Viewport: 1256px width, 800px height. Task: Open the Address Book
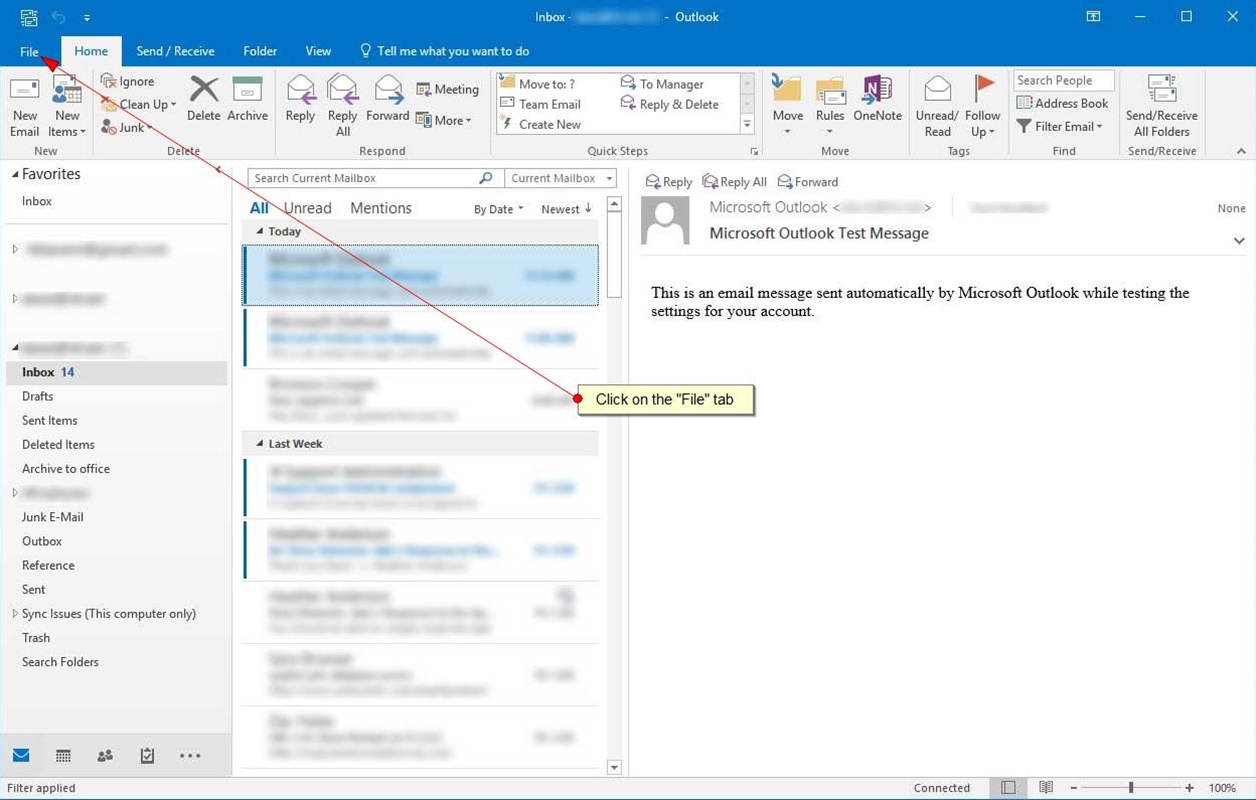click(1063, 103)
